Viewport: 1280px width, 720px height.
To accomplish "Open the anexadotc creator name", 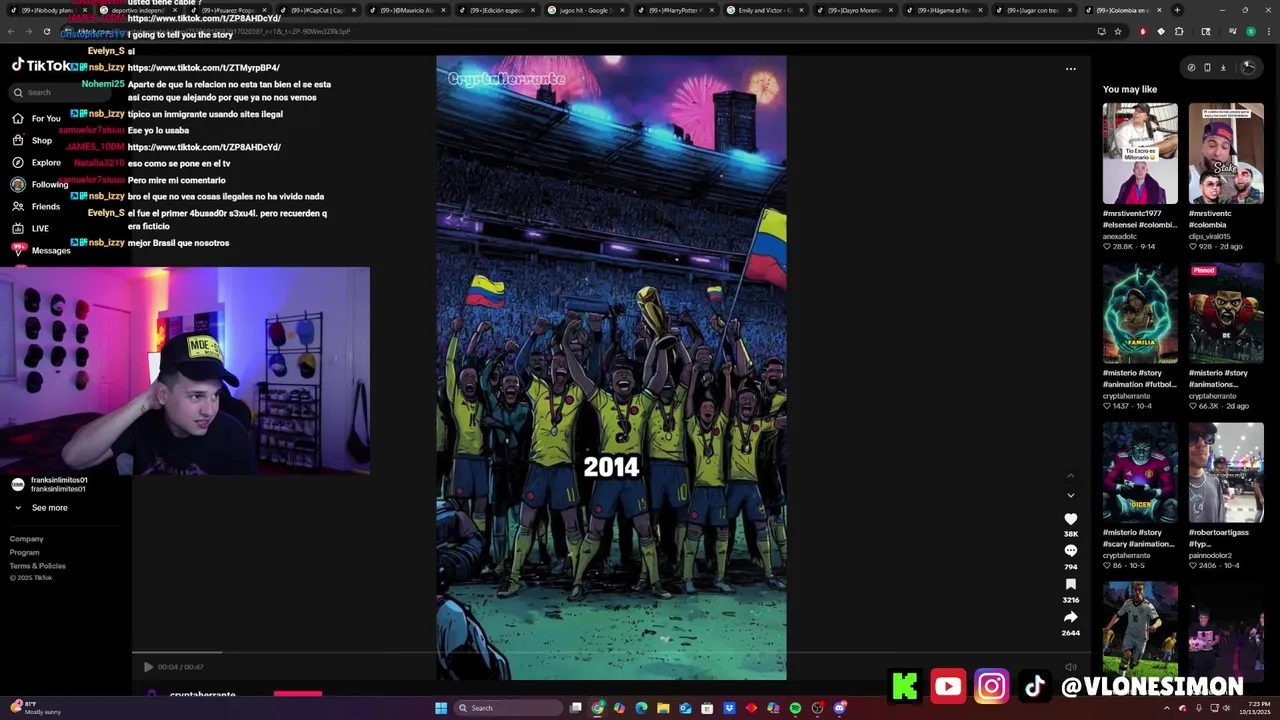I will click(1122, 237).
